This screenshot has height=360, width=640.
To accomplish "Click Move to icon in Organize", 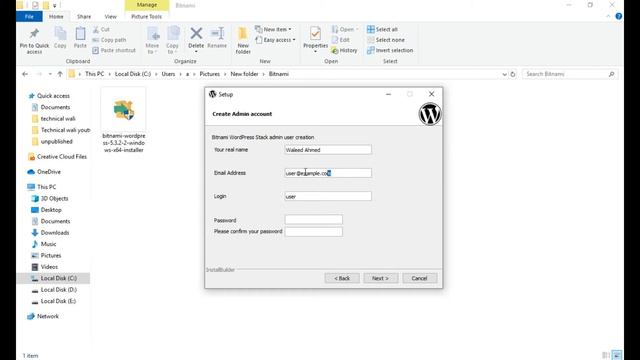I will (153, 34).
